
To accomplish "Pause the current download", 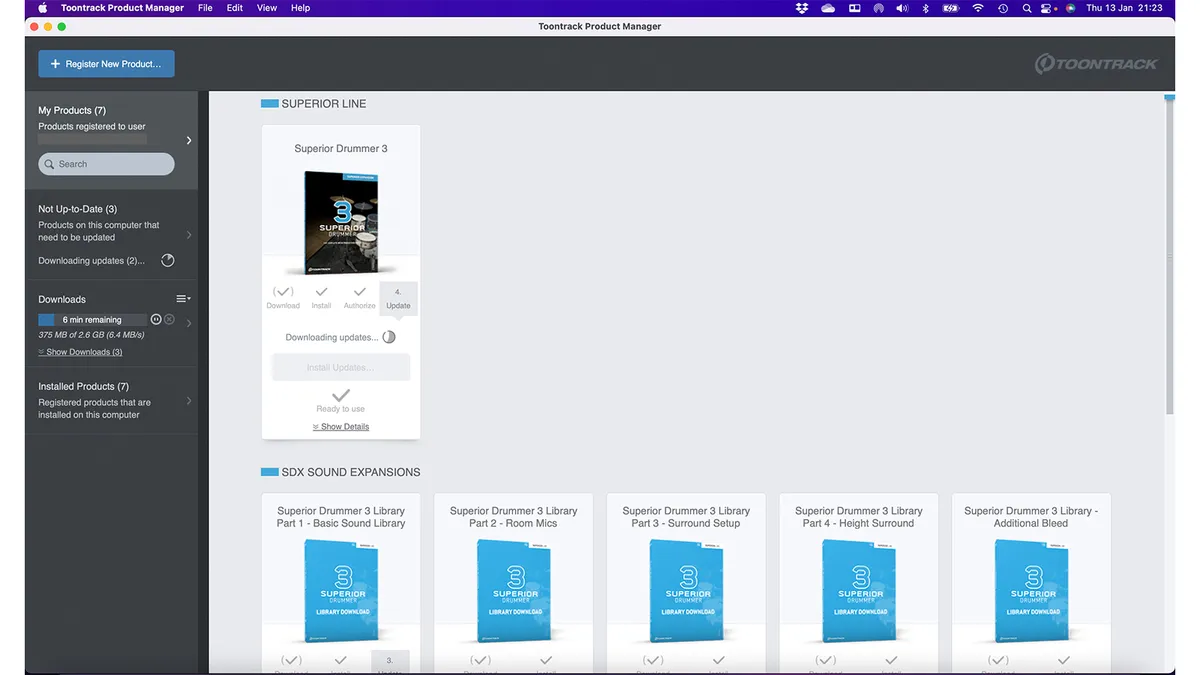I will pyautogui.click(x=156, y=319).
